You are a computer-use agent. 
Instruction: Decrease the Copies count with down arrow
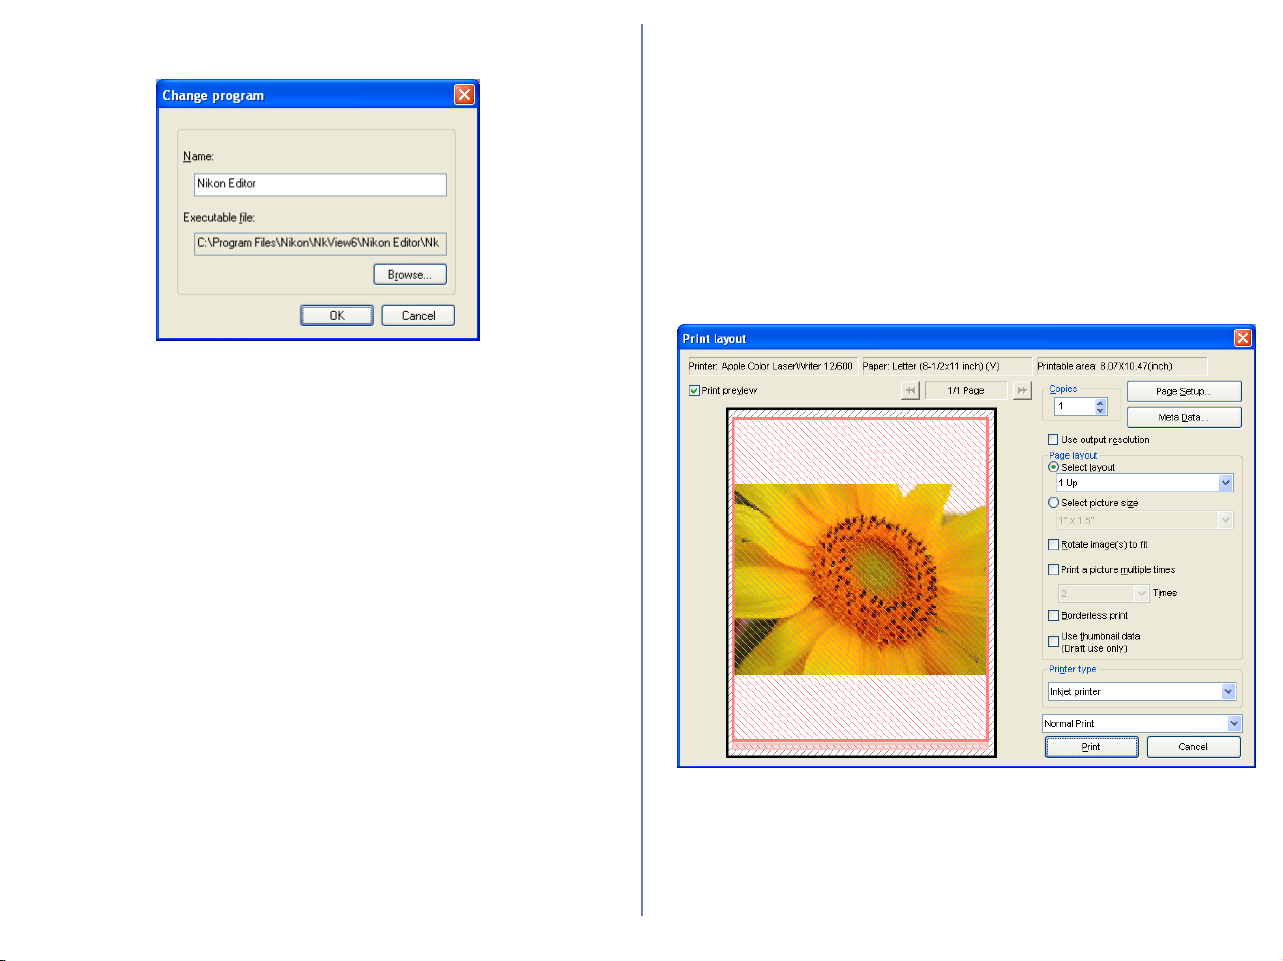point(1101,411)
